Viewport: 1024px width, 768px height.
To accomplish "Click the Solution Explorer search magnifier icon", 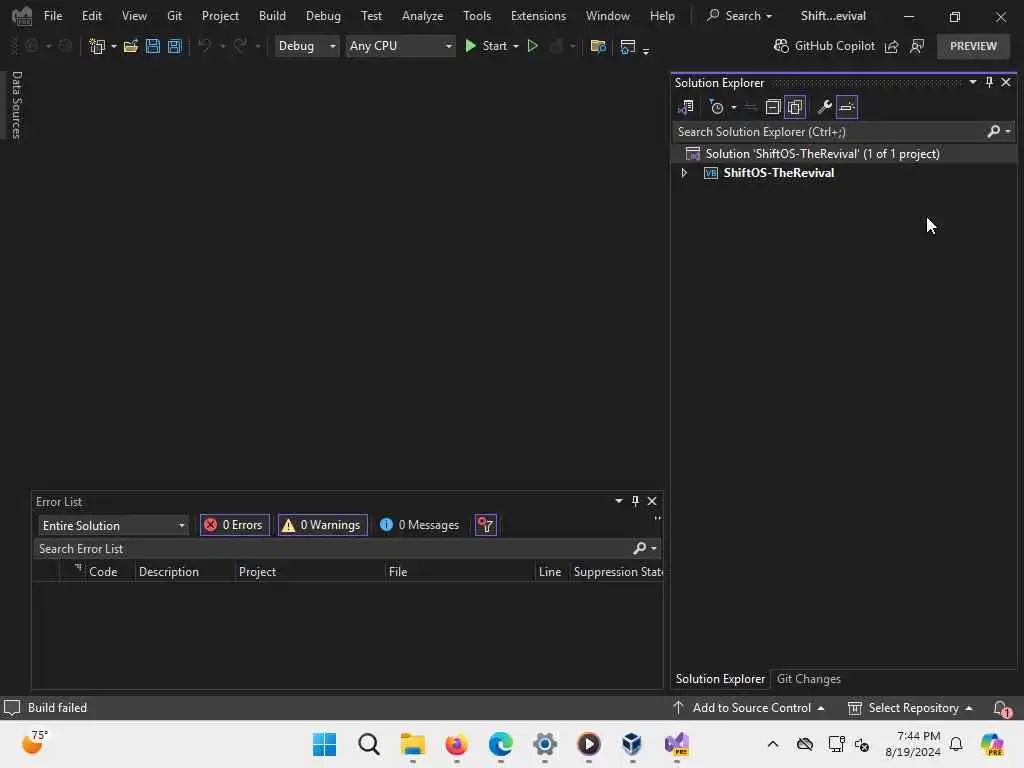I will pyautogui.click(x=993, y=131).
